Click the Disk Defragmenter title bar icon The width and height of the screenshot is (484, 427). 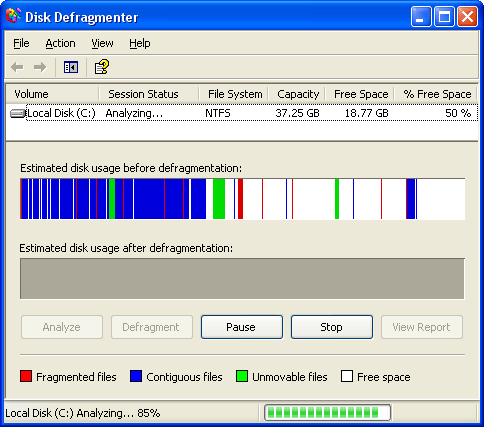point(13,17)
